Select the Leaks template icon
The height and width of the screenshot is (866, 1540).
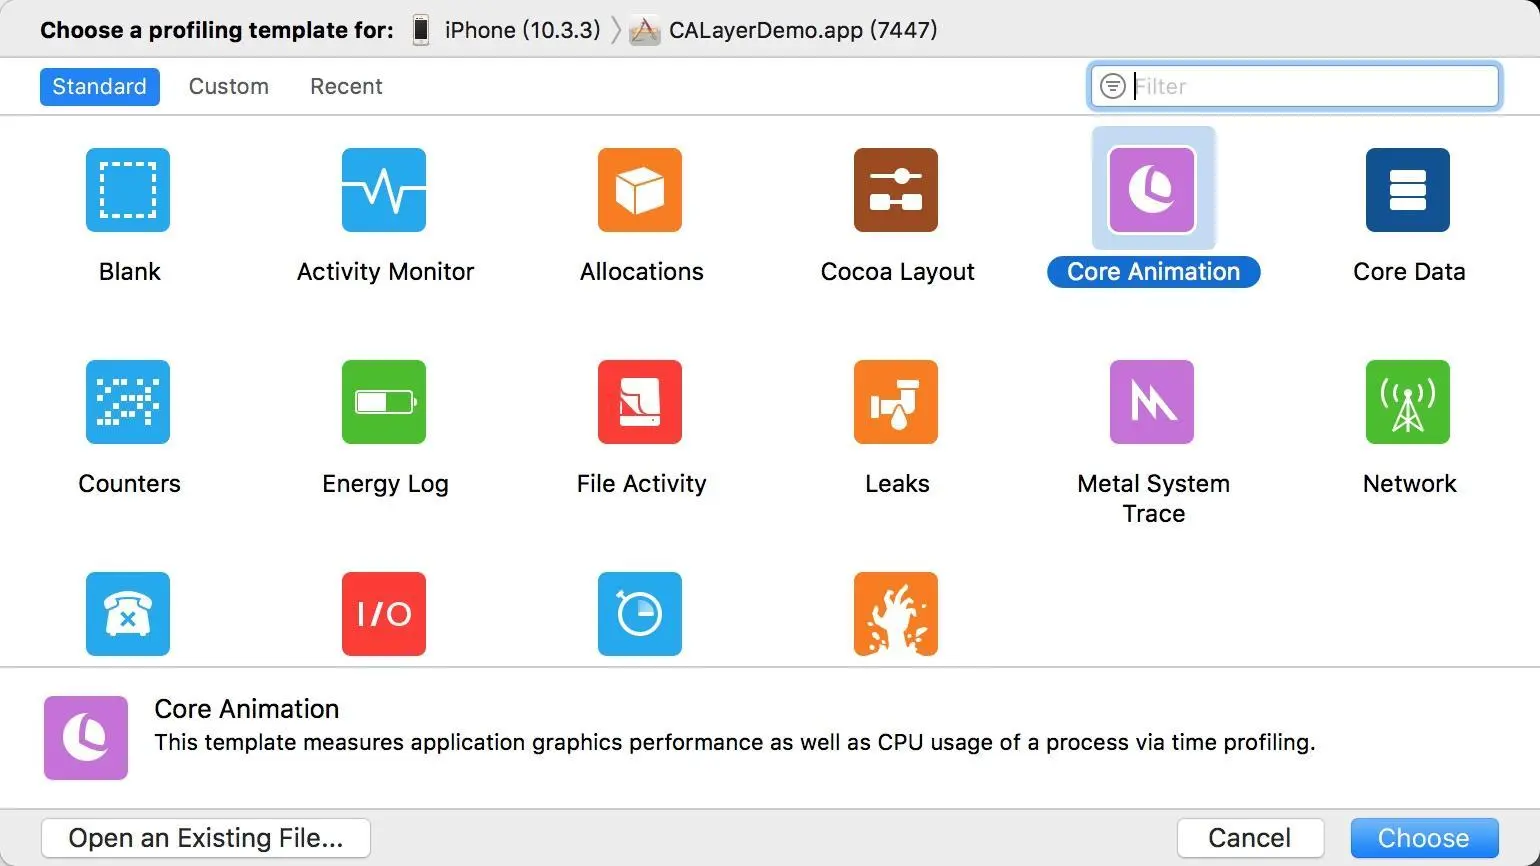[896, 402]
